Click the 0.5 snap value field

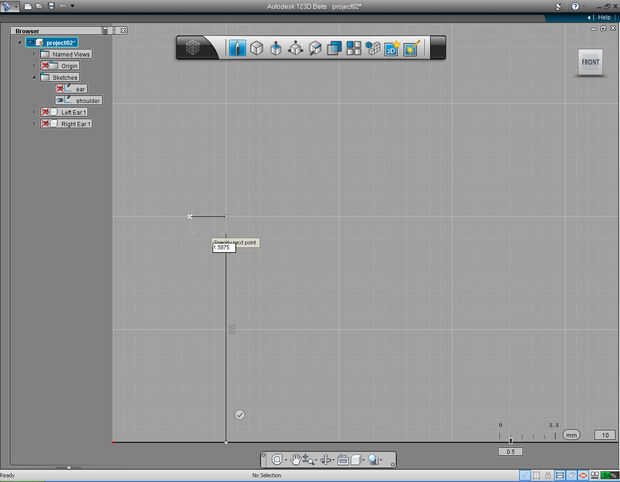click(510, 452)
